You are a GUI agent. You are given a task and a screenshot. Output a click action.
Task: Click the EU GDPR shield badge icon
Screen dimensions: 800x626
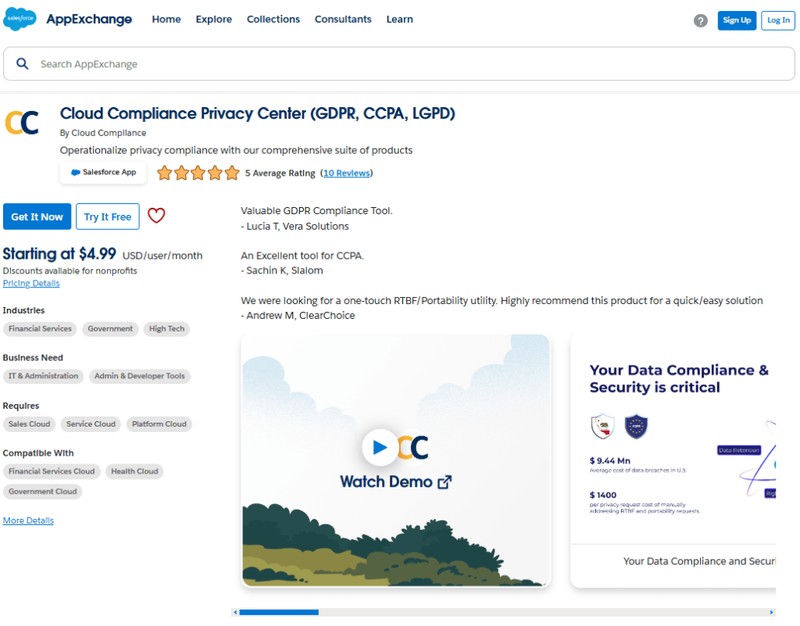(636, 426)
